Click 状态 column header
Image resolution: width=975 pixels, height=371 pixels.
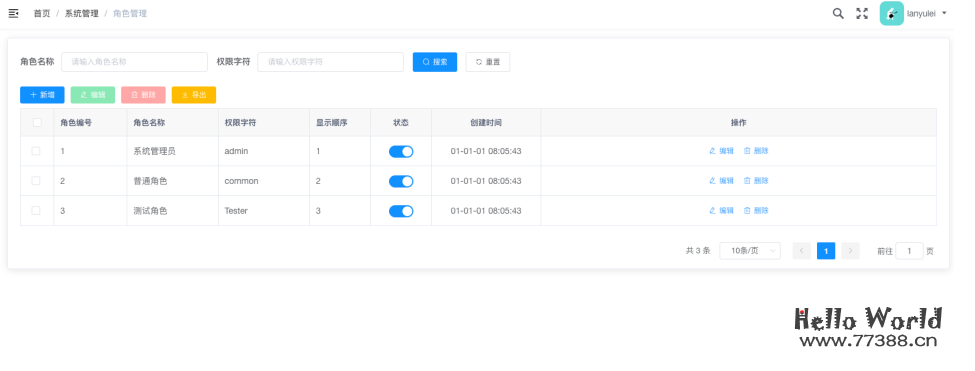(x=401, y=123)
